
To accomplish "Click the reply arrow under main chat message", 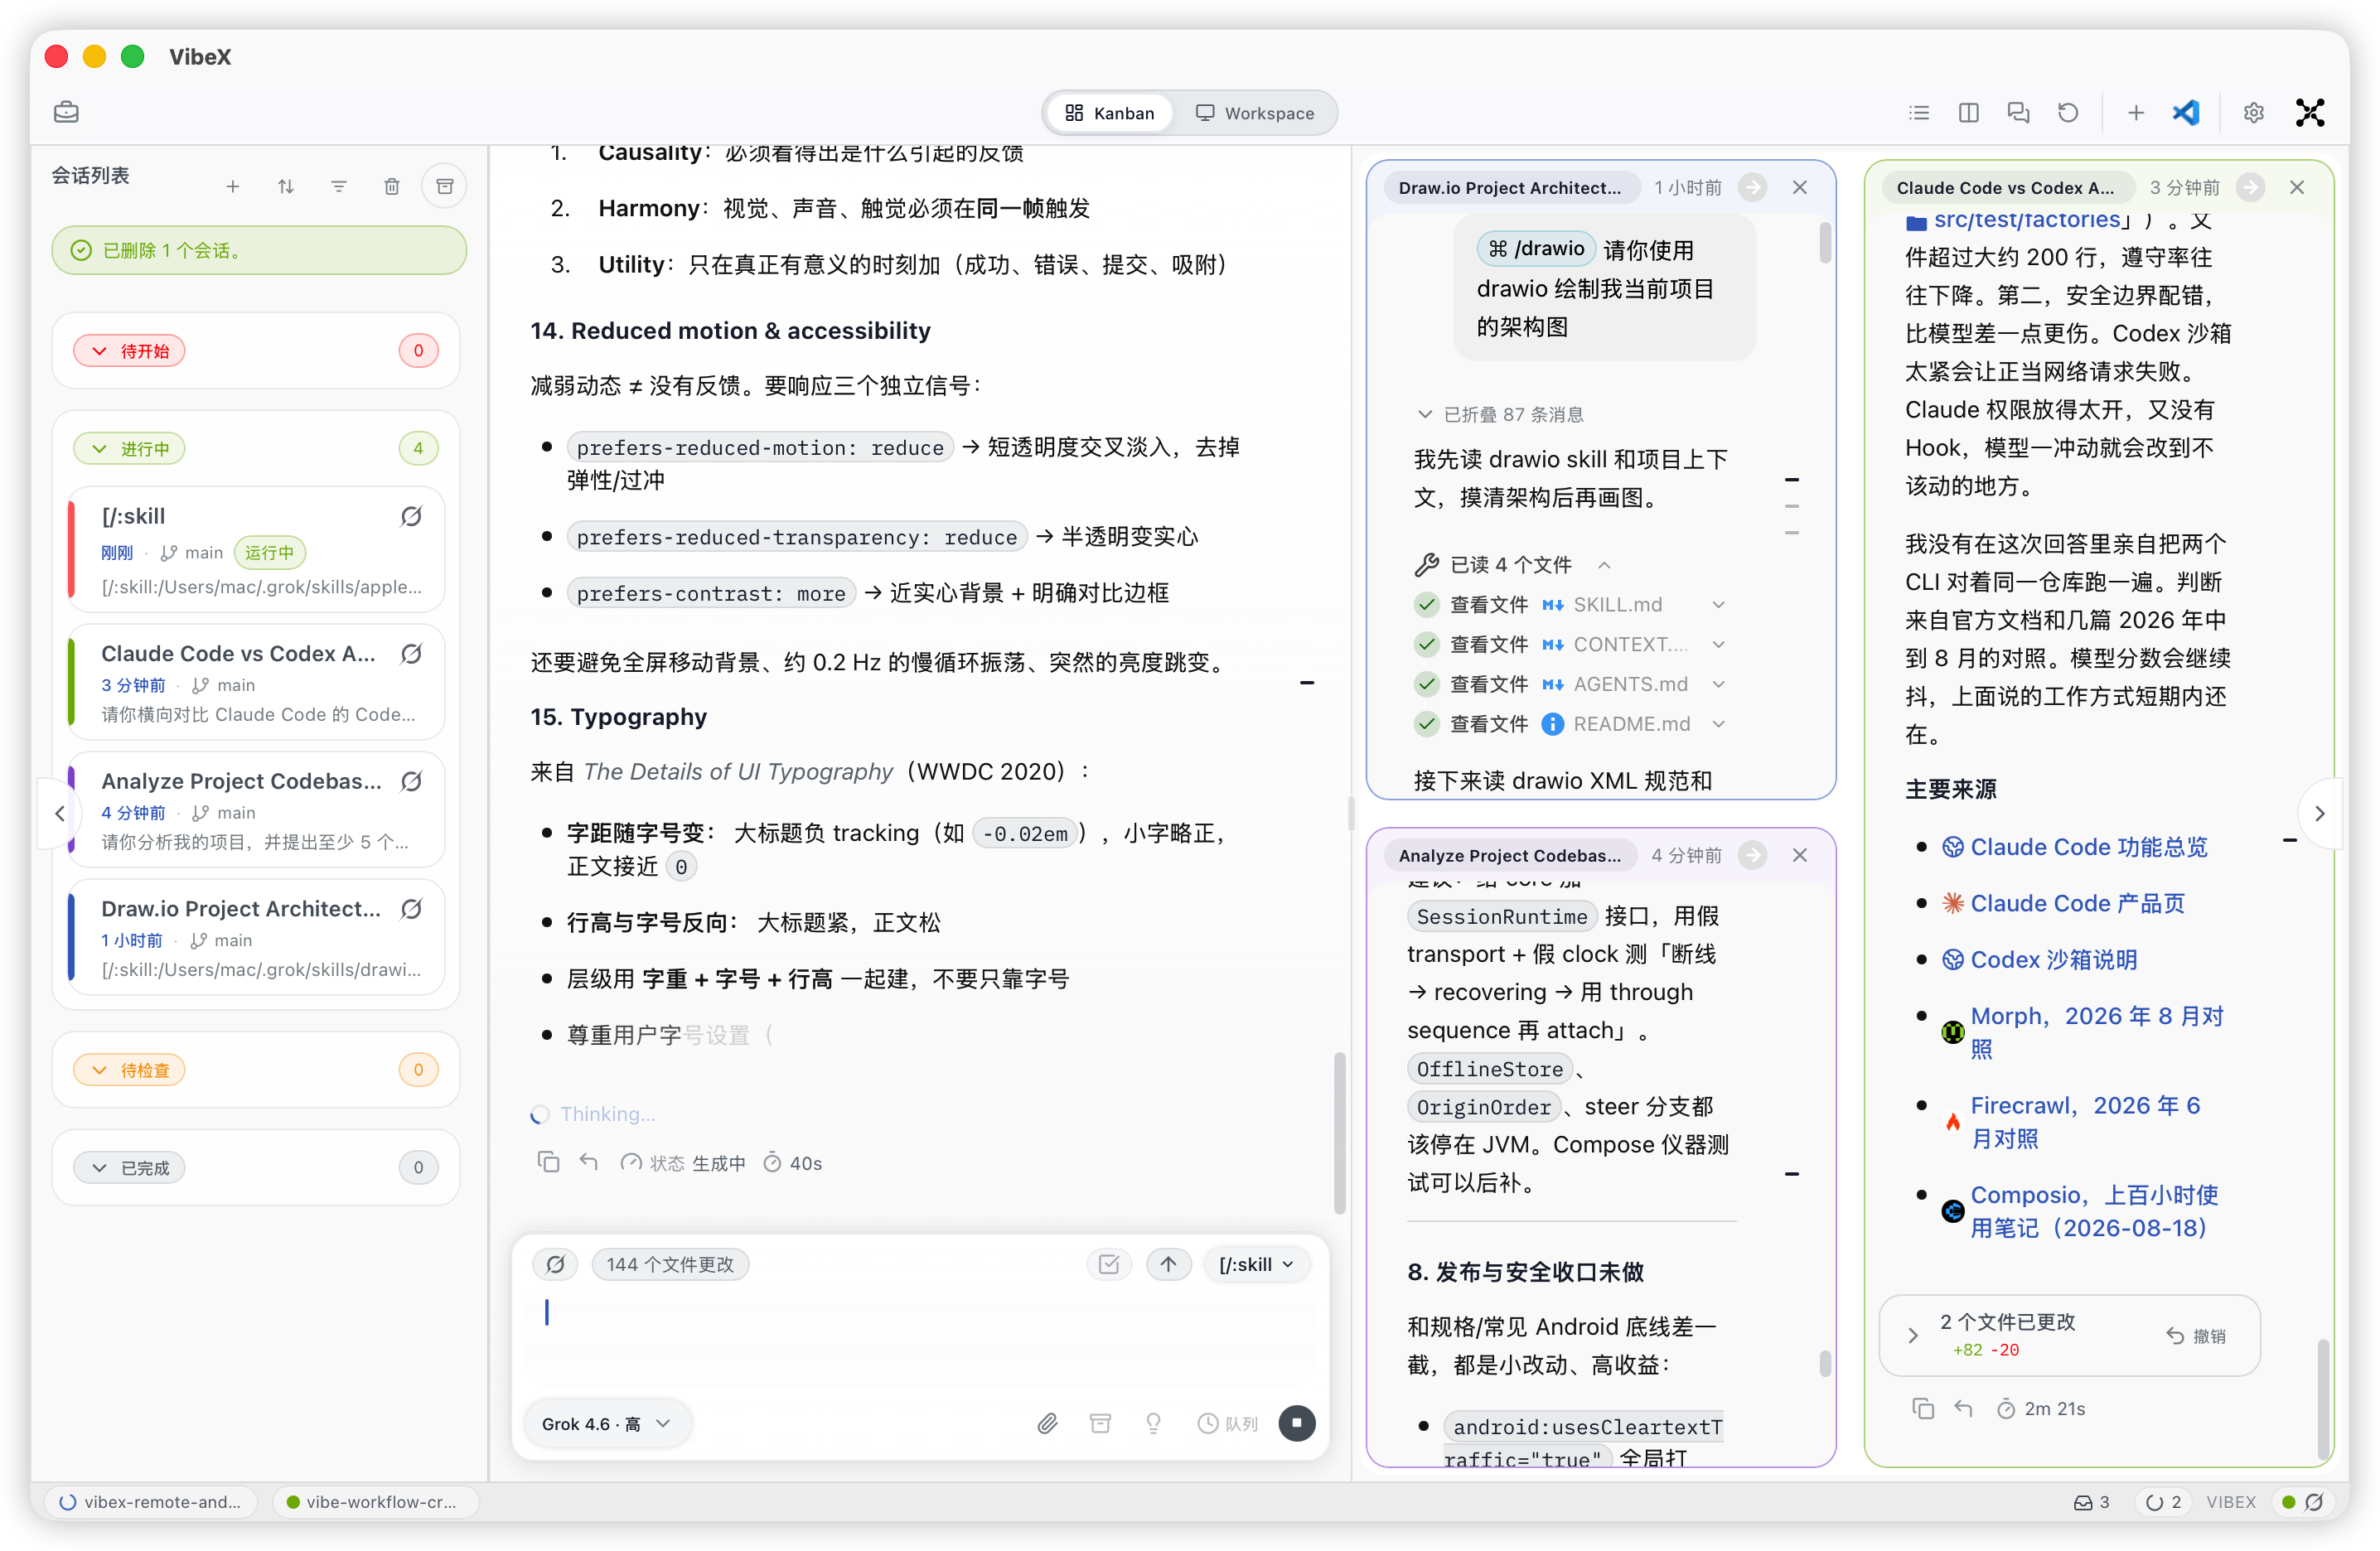I will (x=589, y=1162).
